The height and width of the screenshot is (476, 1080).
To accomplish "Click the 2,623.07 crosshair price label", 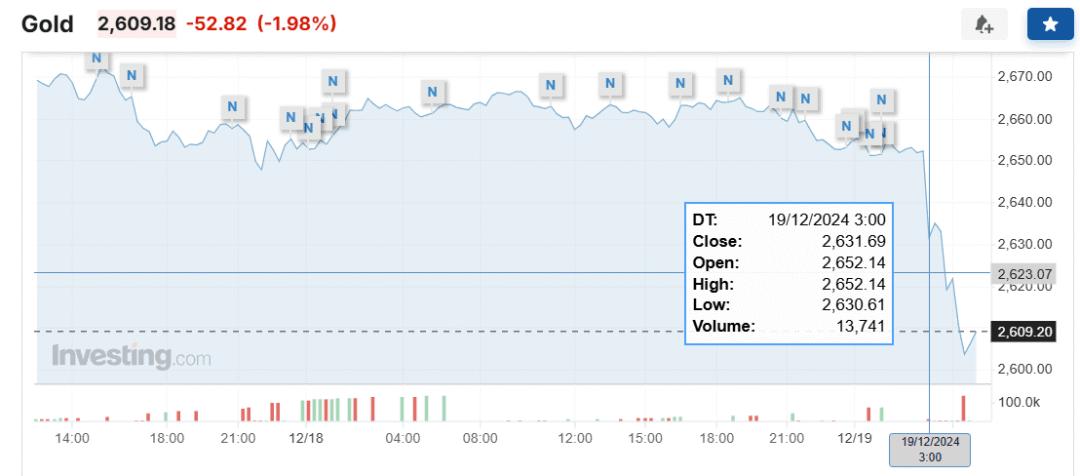I will [x=1021, y=273].
